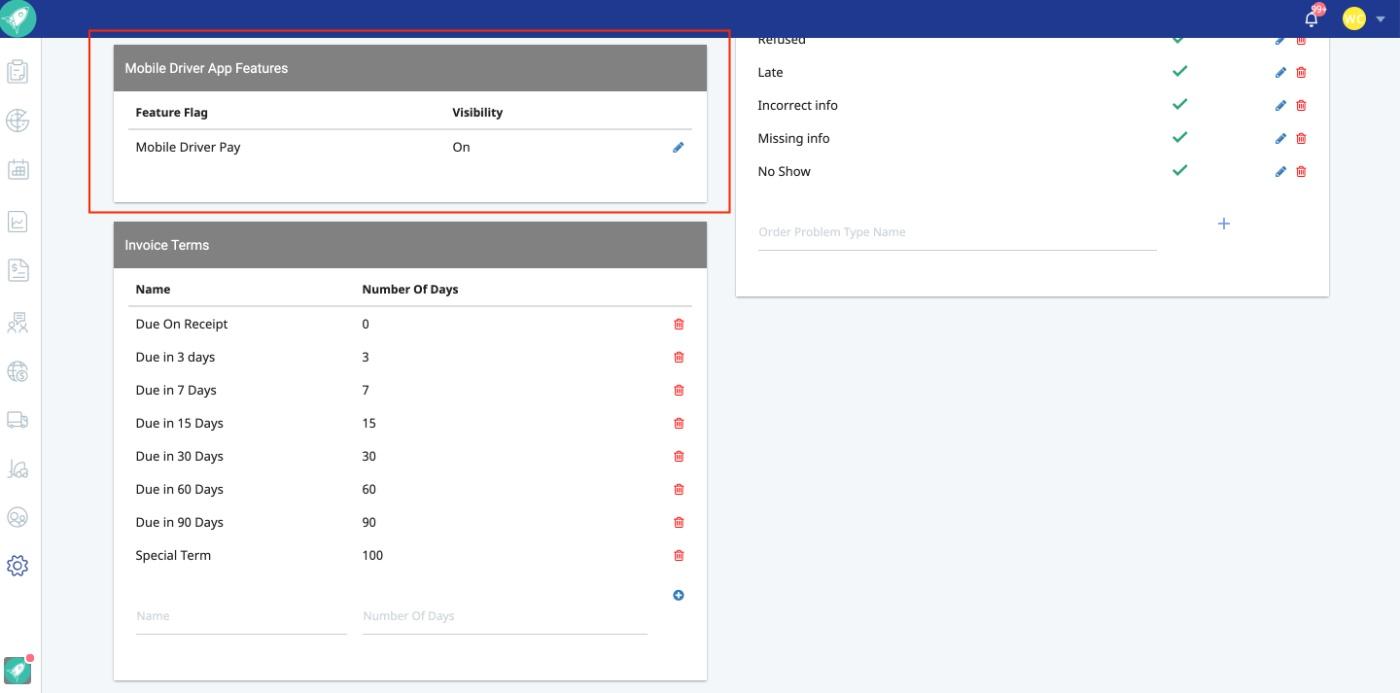Delete the Due in 7 Days term

(x=679, y=390)
